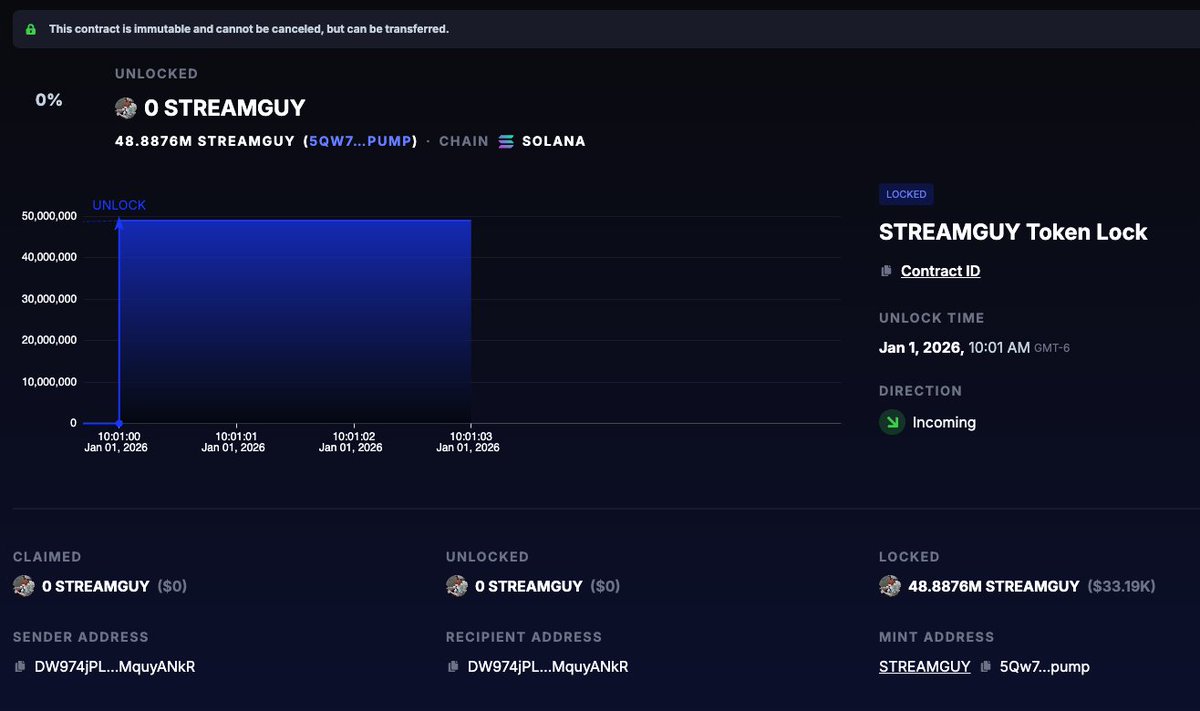Click the token avatar beside the top 0 STREAMGUY heading
Viewport: 1200px width, 711px height.
coord(126,108)
